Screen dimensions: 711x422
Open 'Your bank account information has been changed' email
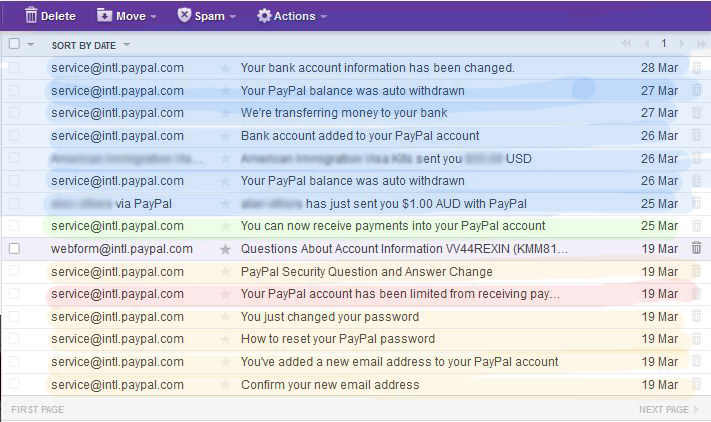[x=377, y=68]
